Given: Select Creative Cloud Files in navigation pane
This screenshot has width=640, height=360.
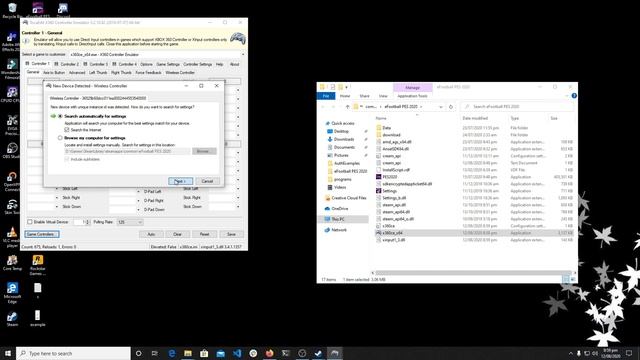Looking at the screenshot, I should 349,198.
